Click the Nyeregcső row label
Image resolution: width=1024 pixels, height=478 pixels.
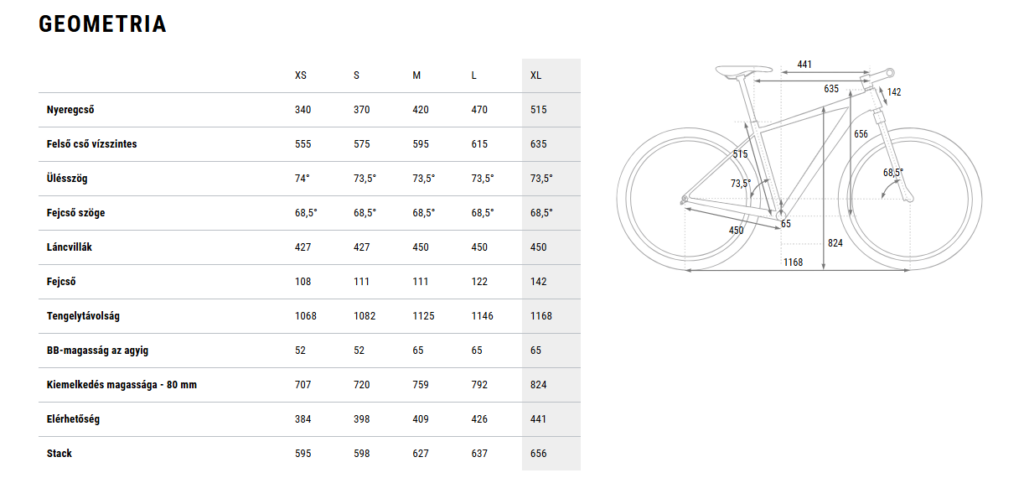[x=77, y=110]
